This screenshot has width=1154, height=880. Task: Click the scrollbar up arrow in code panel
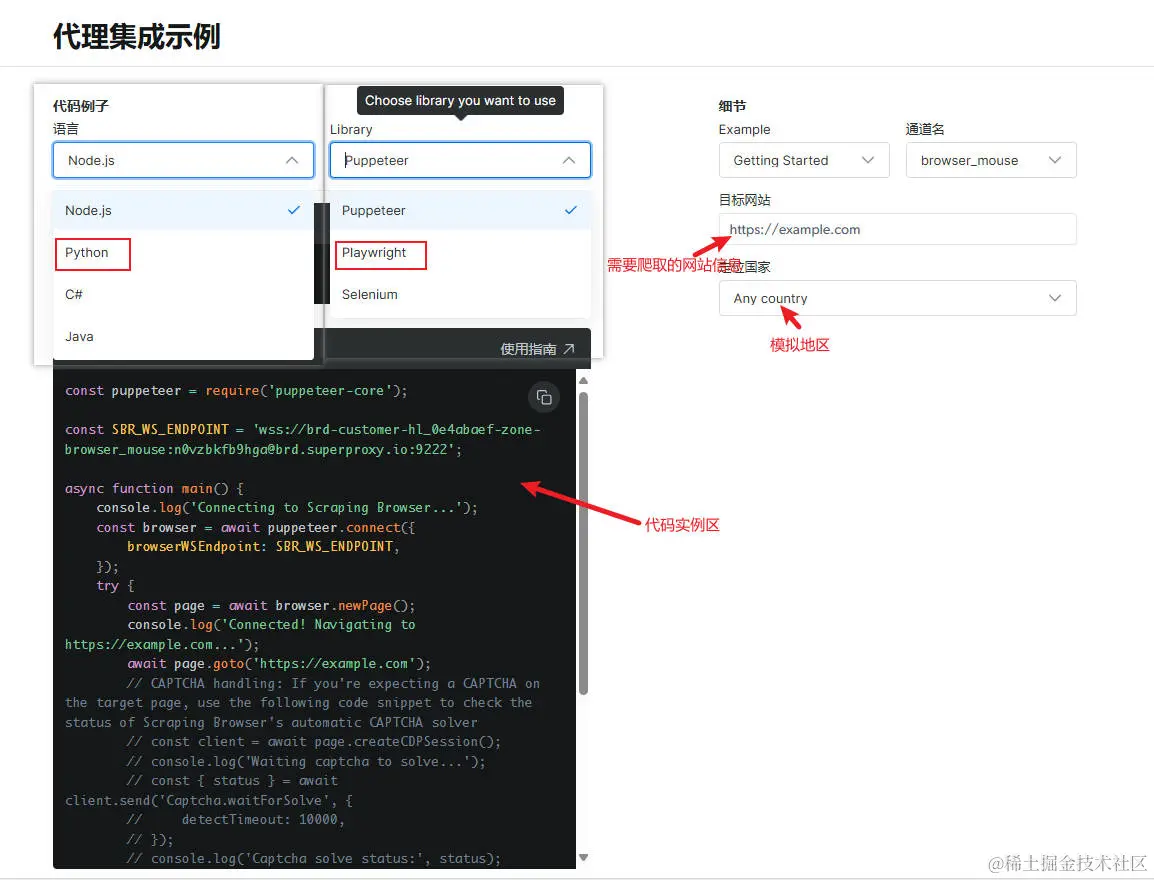(584, 380)
